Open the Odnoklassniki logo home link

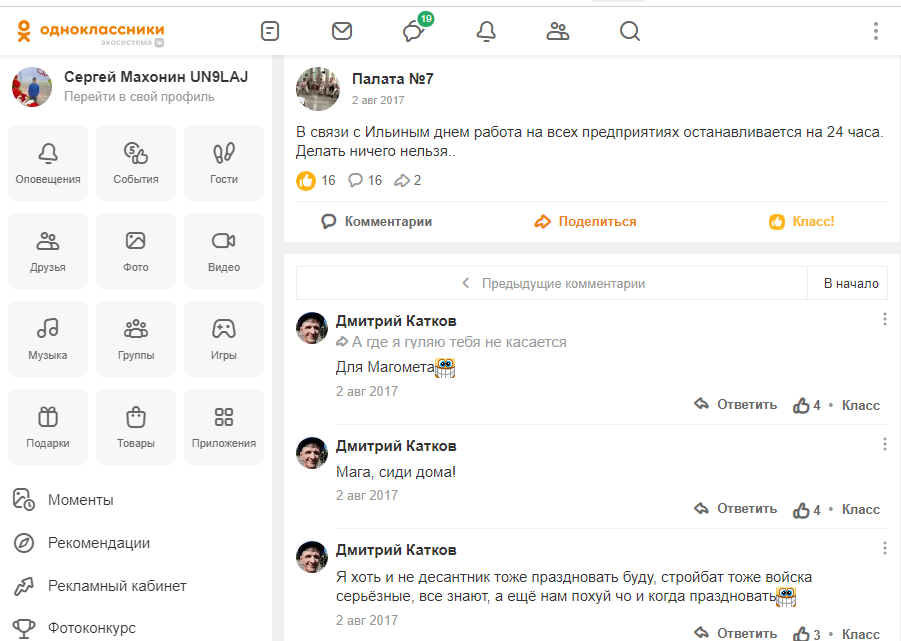90,32
